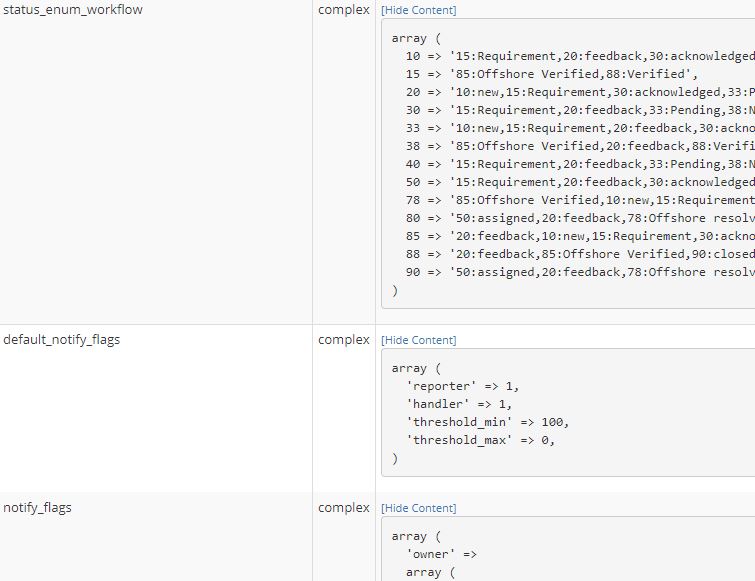
Task: Click the 'complex' type cell for default_notify_flags
Action: (344, 340)
